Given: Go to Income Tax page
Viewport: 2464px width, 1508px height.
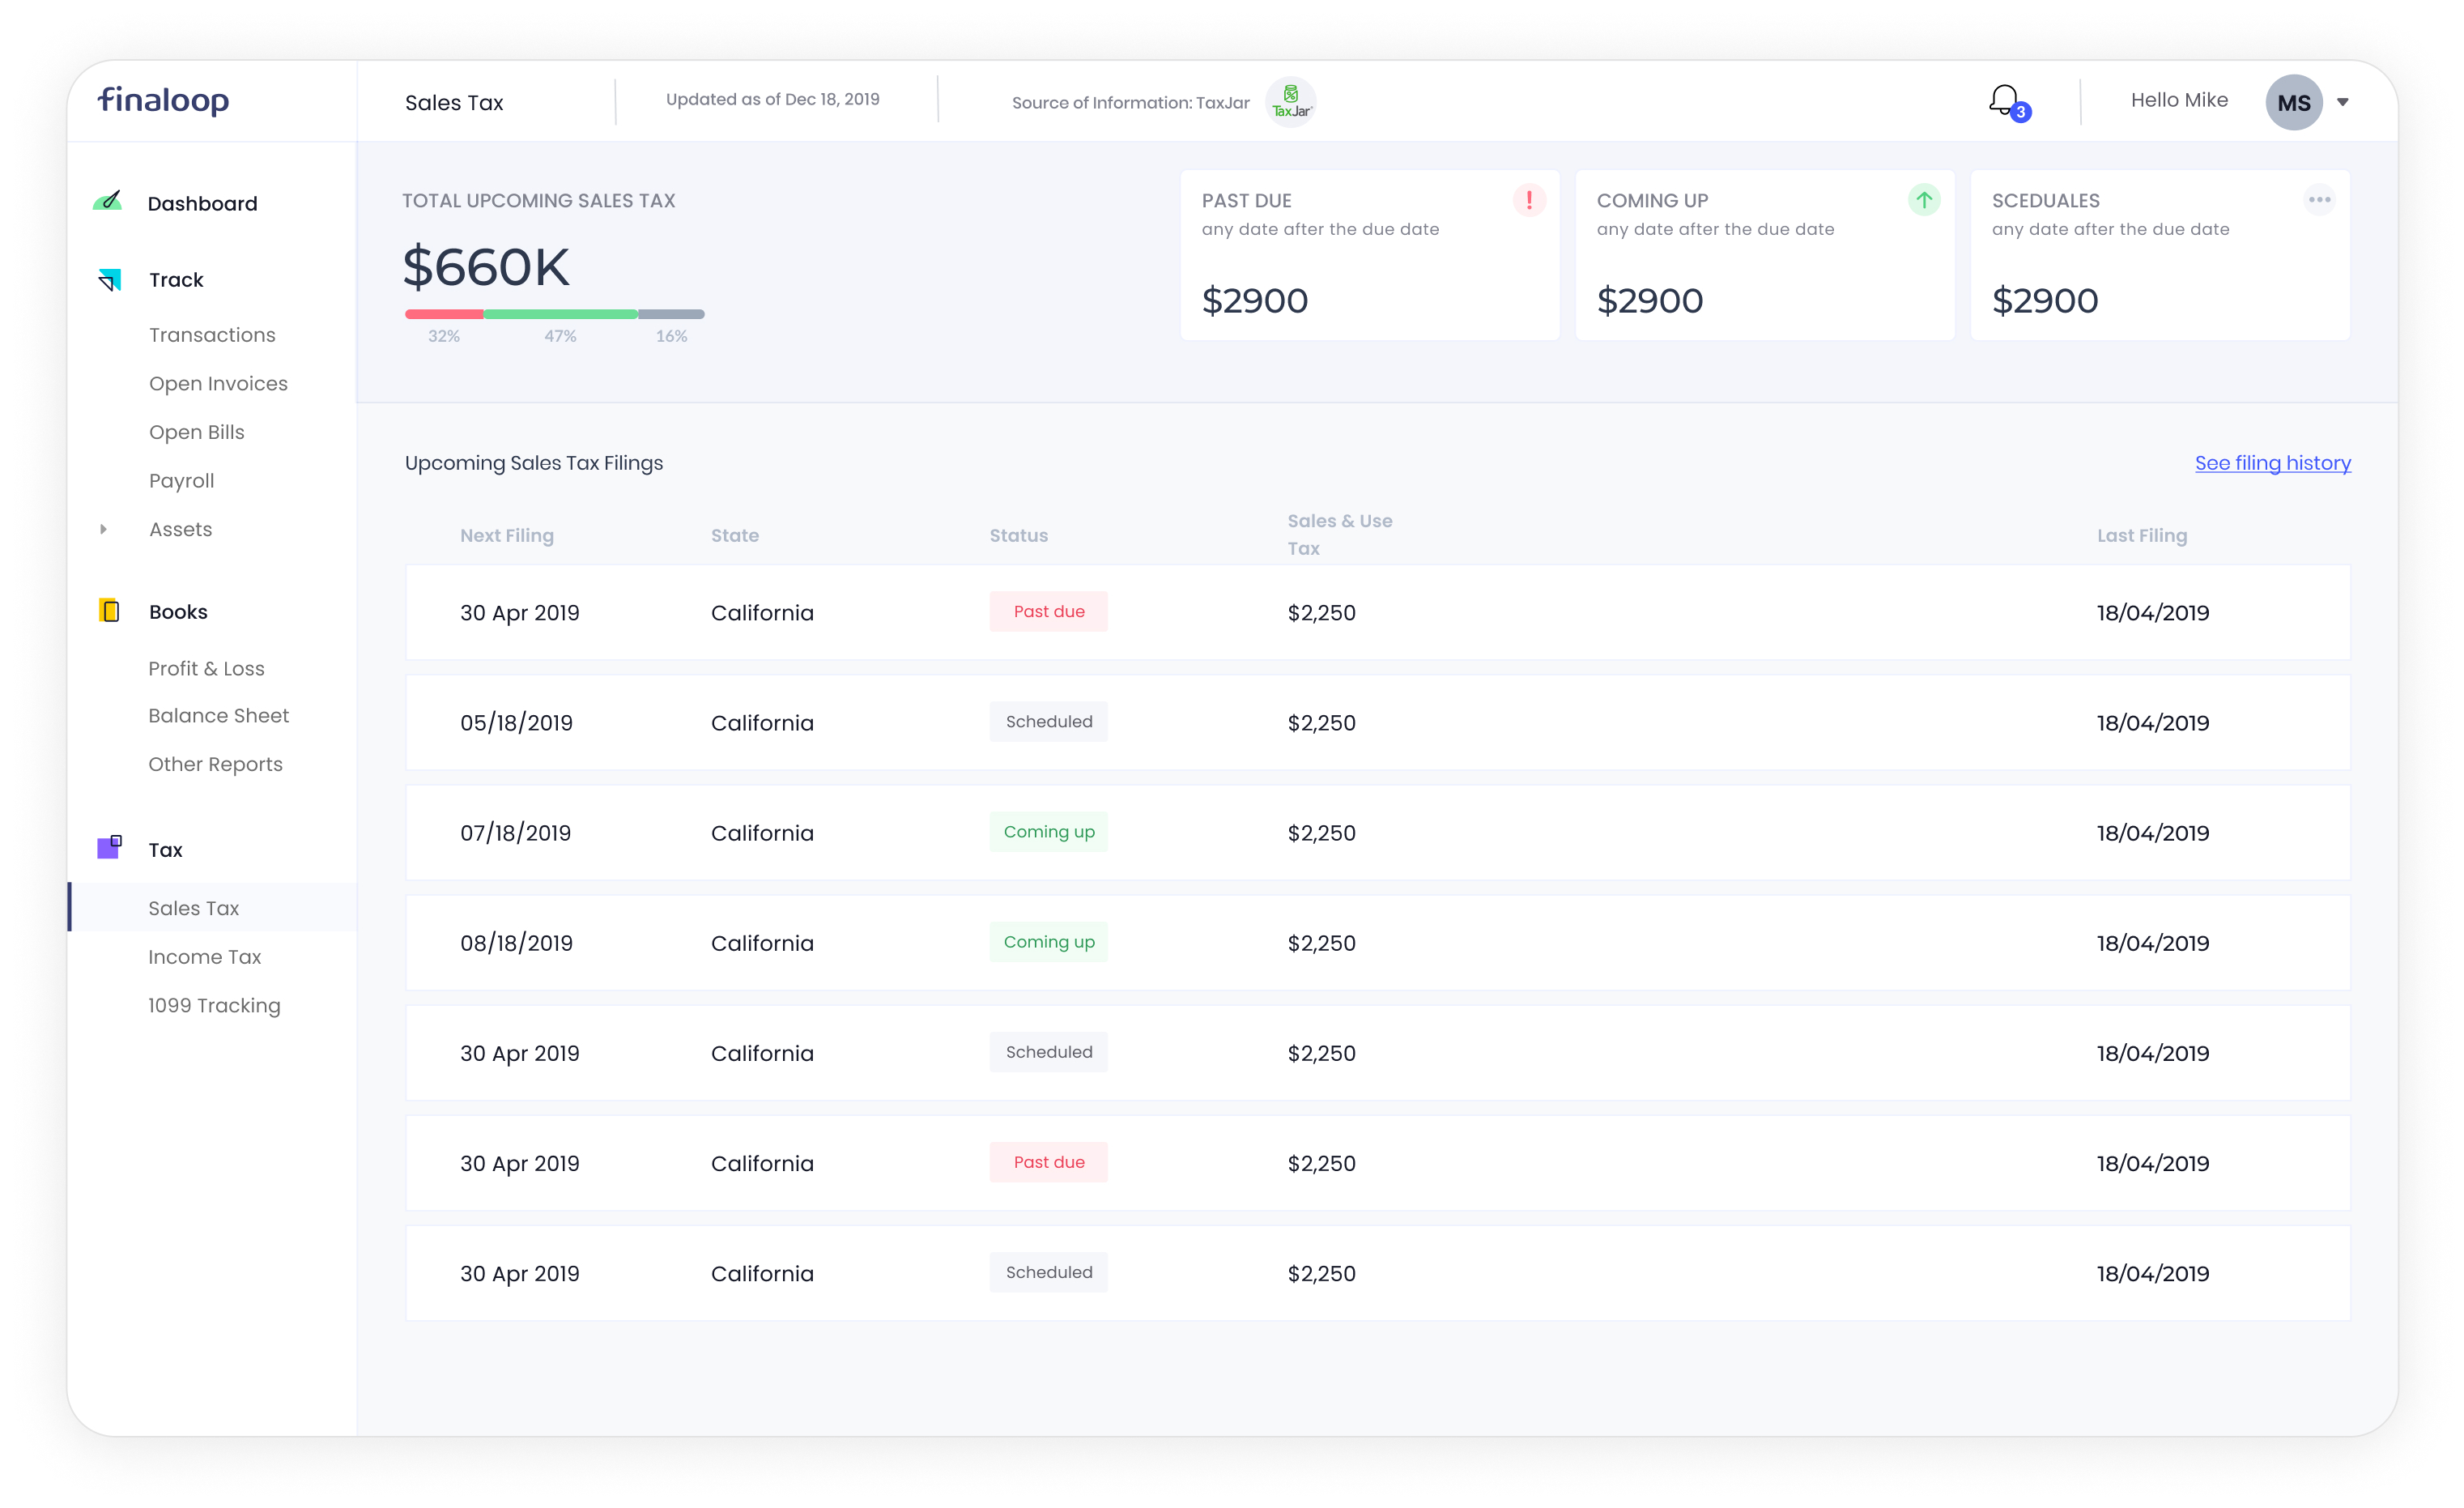Looking at the screenshot, I should [x=204, y=957].
